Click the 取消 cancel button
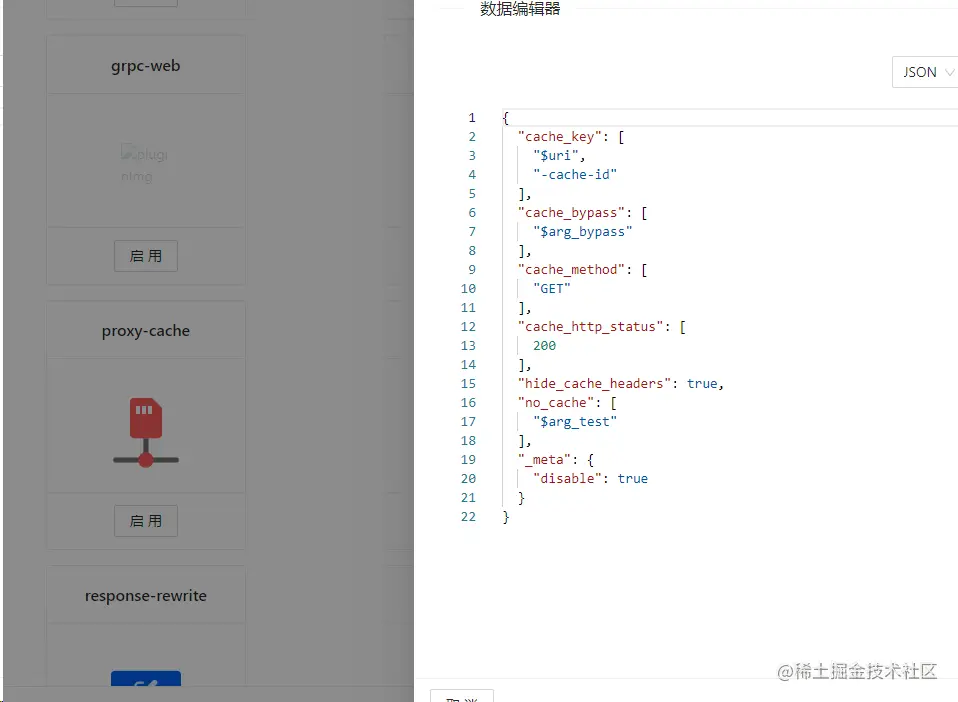Image resolution: width=958 pixels, height=702 pixels. [461, 697]
